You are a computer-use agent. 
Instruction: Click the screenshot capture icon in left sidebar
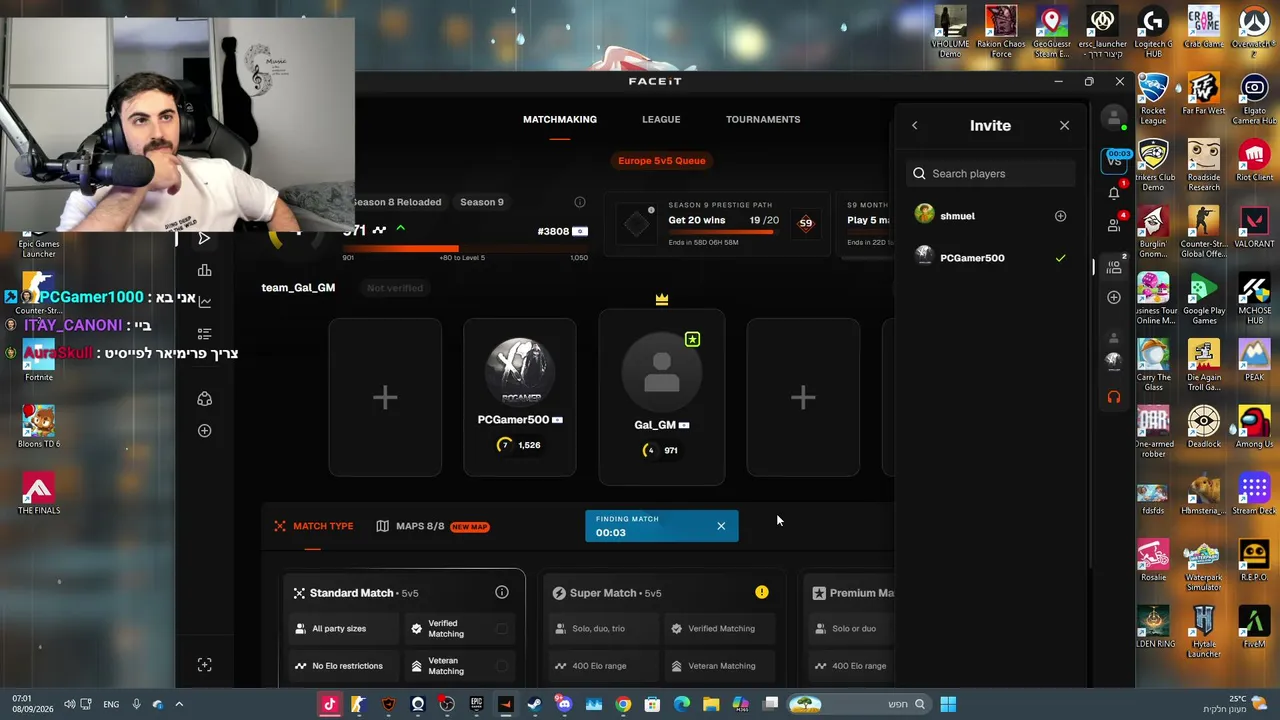(x=204, y=665)
